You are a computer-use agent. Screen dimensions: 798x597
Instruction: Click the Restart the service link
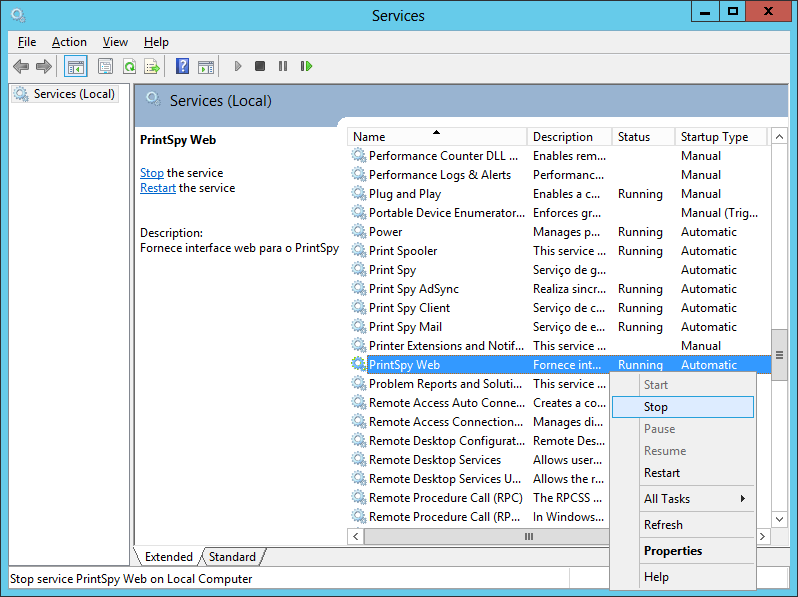click(158, 188)
